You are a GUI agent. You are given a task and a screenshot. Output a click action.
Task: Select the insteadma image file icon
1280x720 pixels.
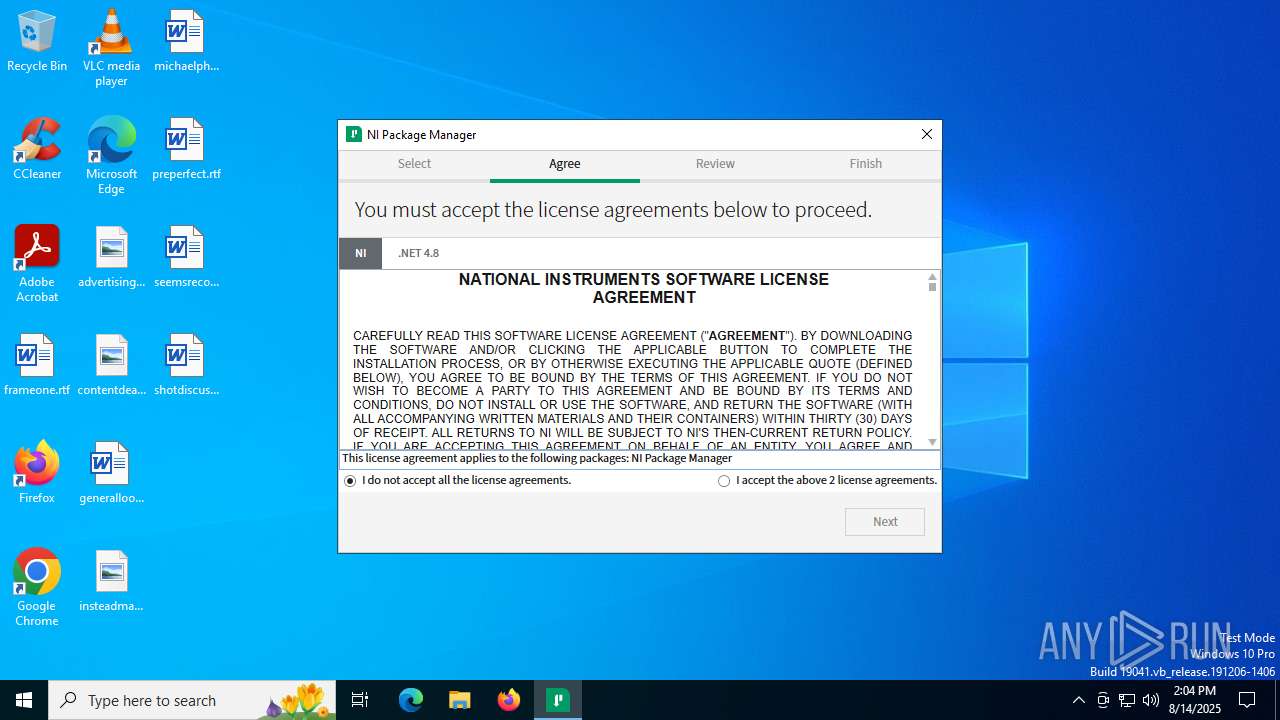(111, 581)
